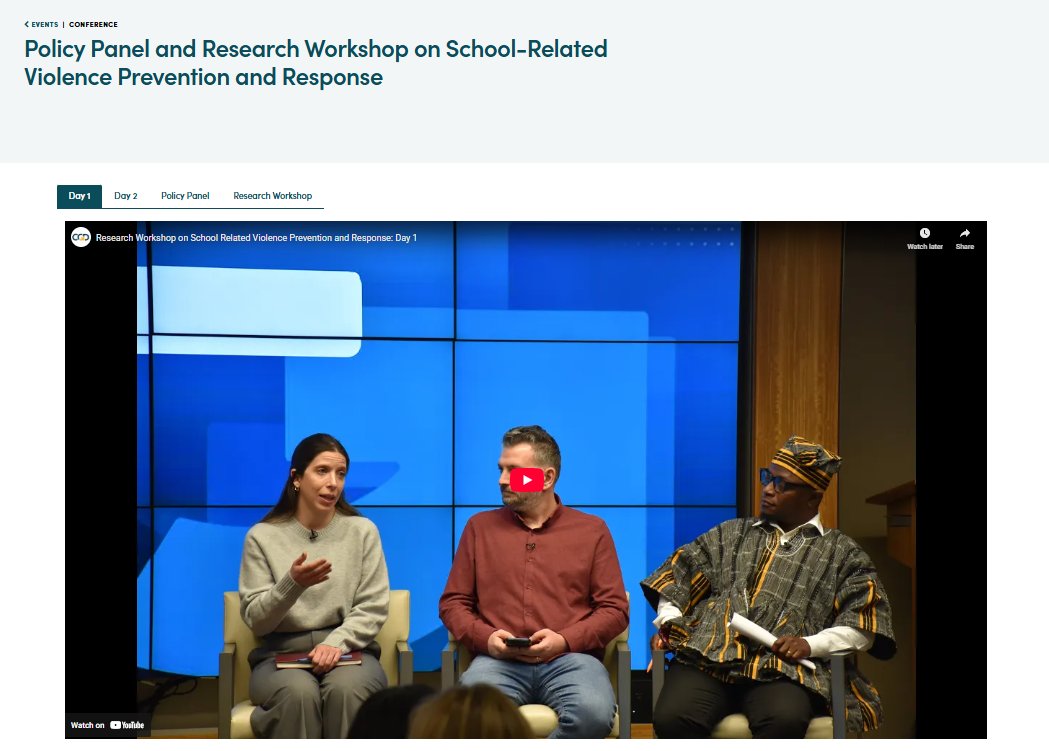Open the Policy Panel tab

pyautogui.click(x=185, y=196)
